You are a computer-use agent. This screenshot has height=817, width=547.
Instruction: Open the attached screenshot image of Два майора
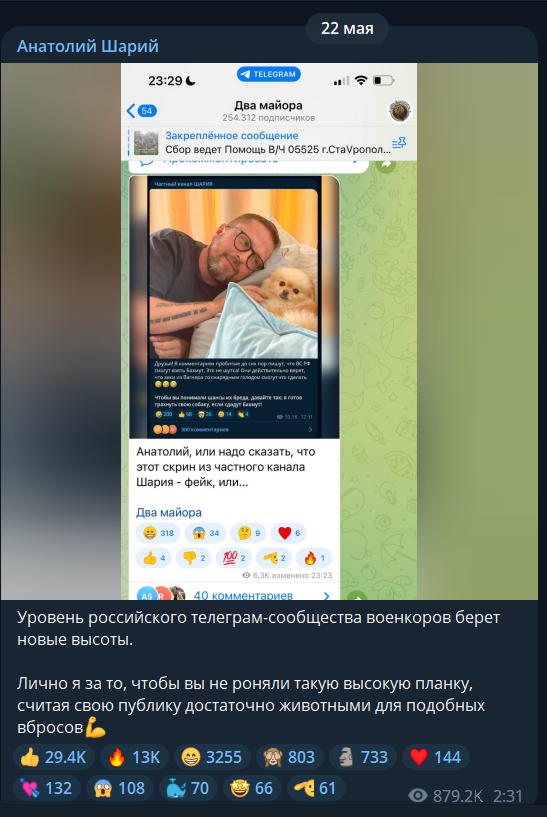(x=269, y=331)
